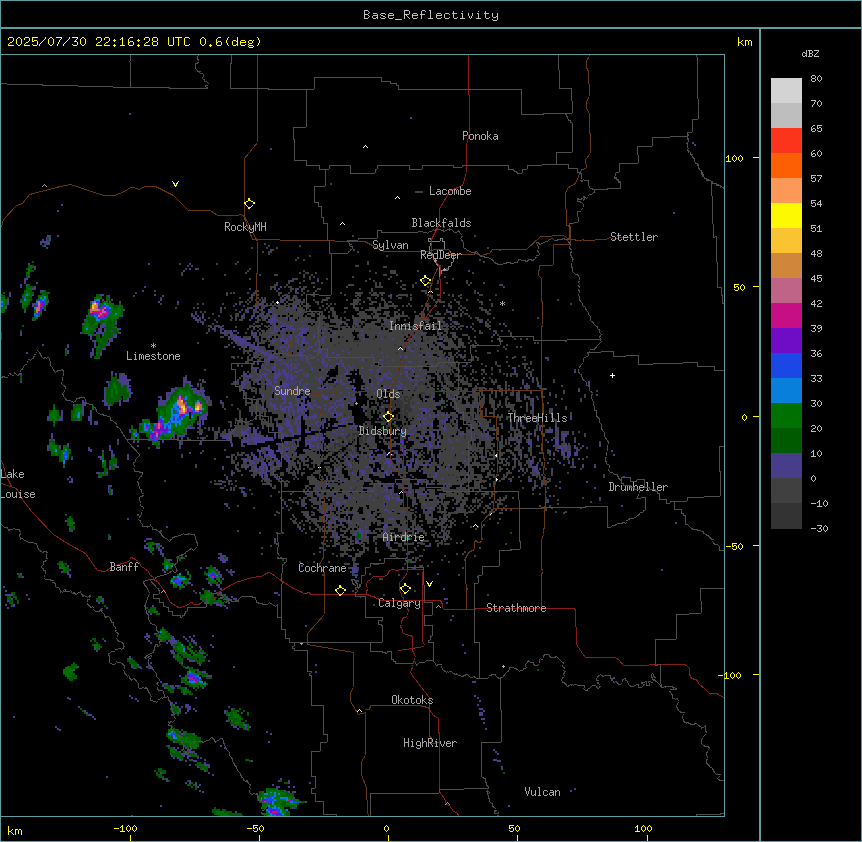Viewport: 862px width, 842px height.
Task: Pick the dark gray swatch between -10 and -30 dBZ
Action: pyautogui.click(x=786, y=516)
